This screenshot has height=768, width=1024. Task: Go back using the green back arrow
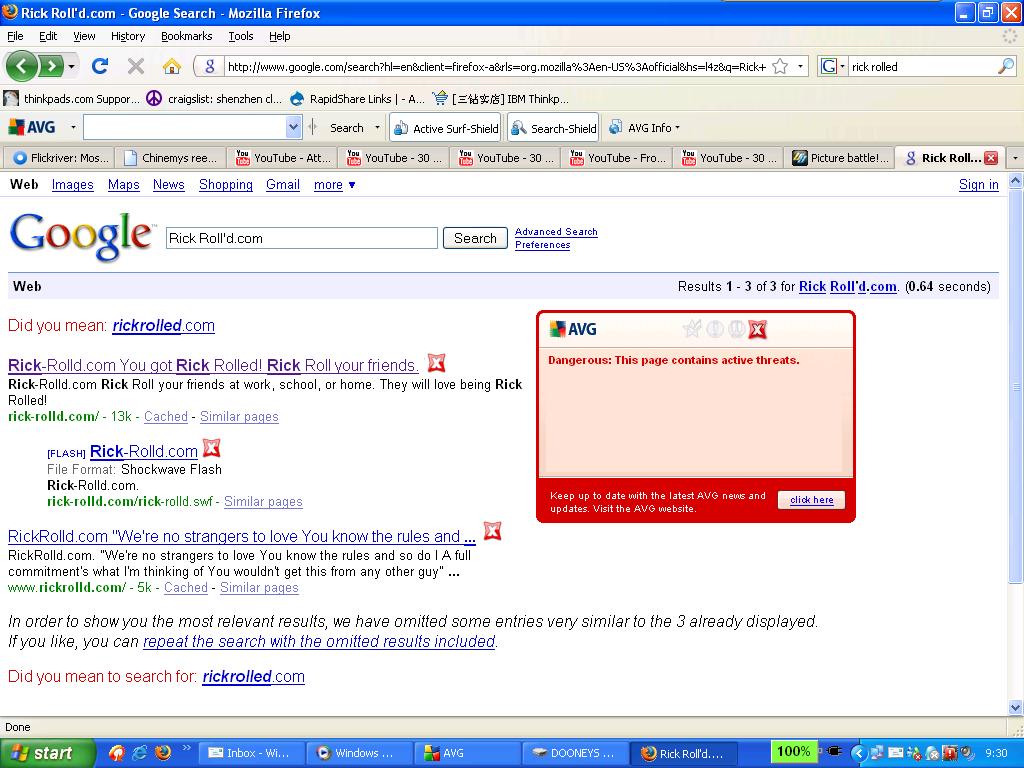[x=22, y=66]
